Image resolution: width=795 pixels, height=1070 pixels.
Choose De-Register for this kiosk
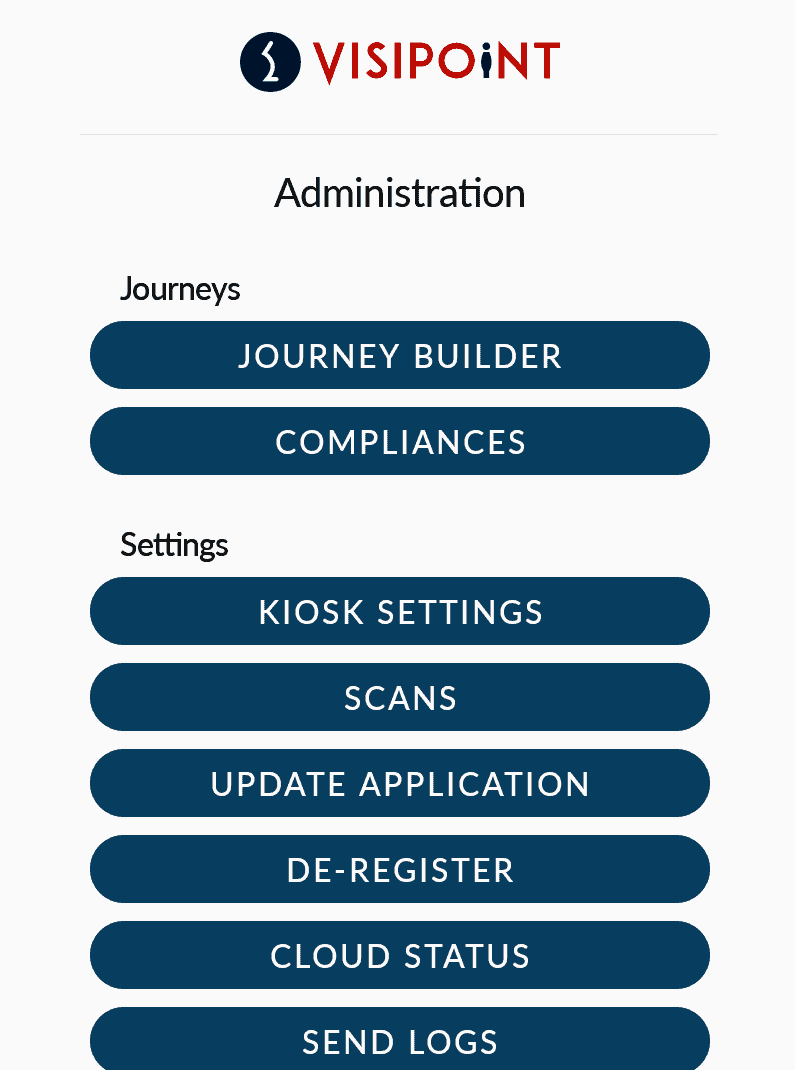click(x=400, y=869)
